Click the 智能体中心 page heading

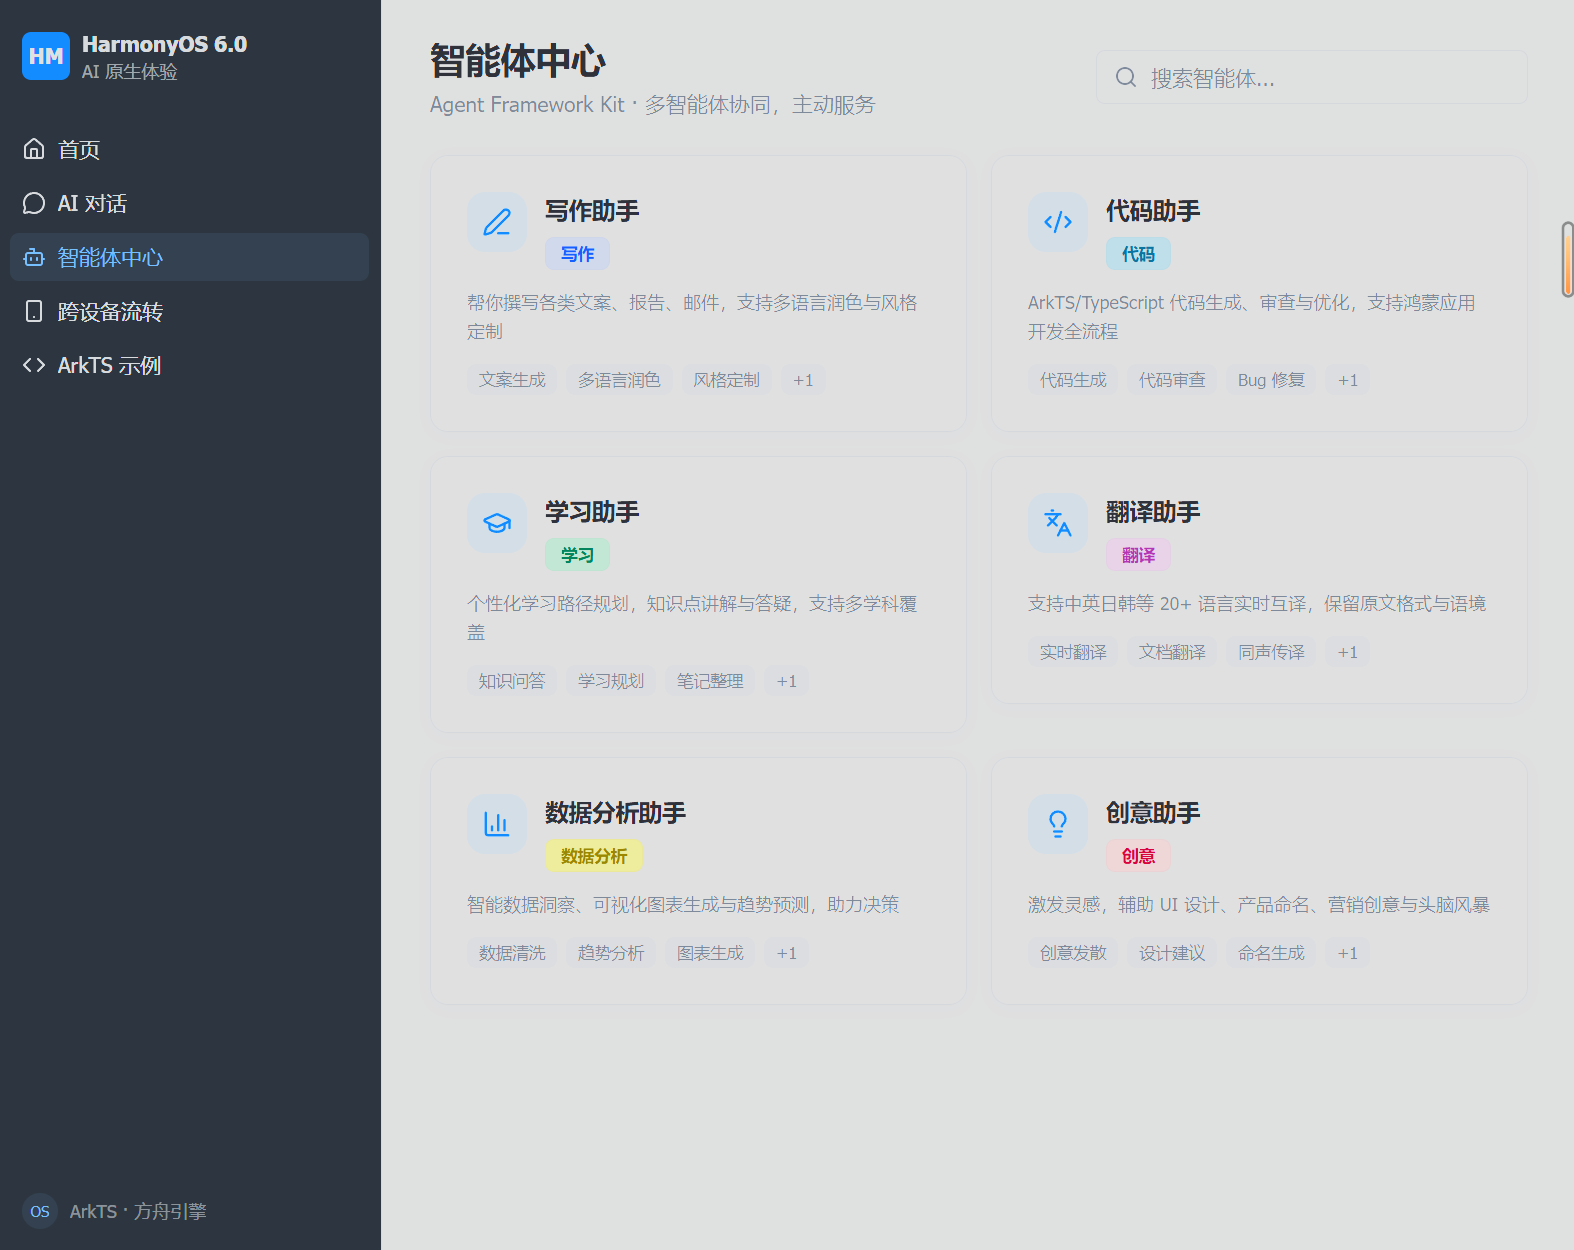click(518, 61)
